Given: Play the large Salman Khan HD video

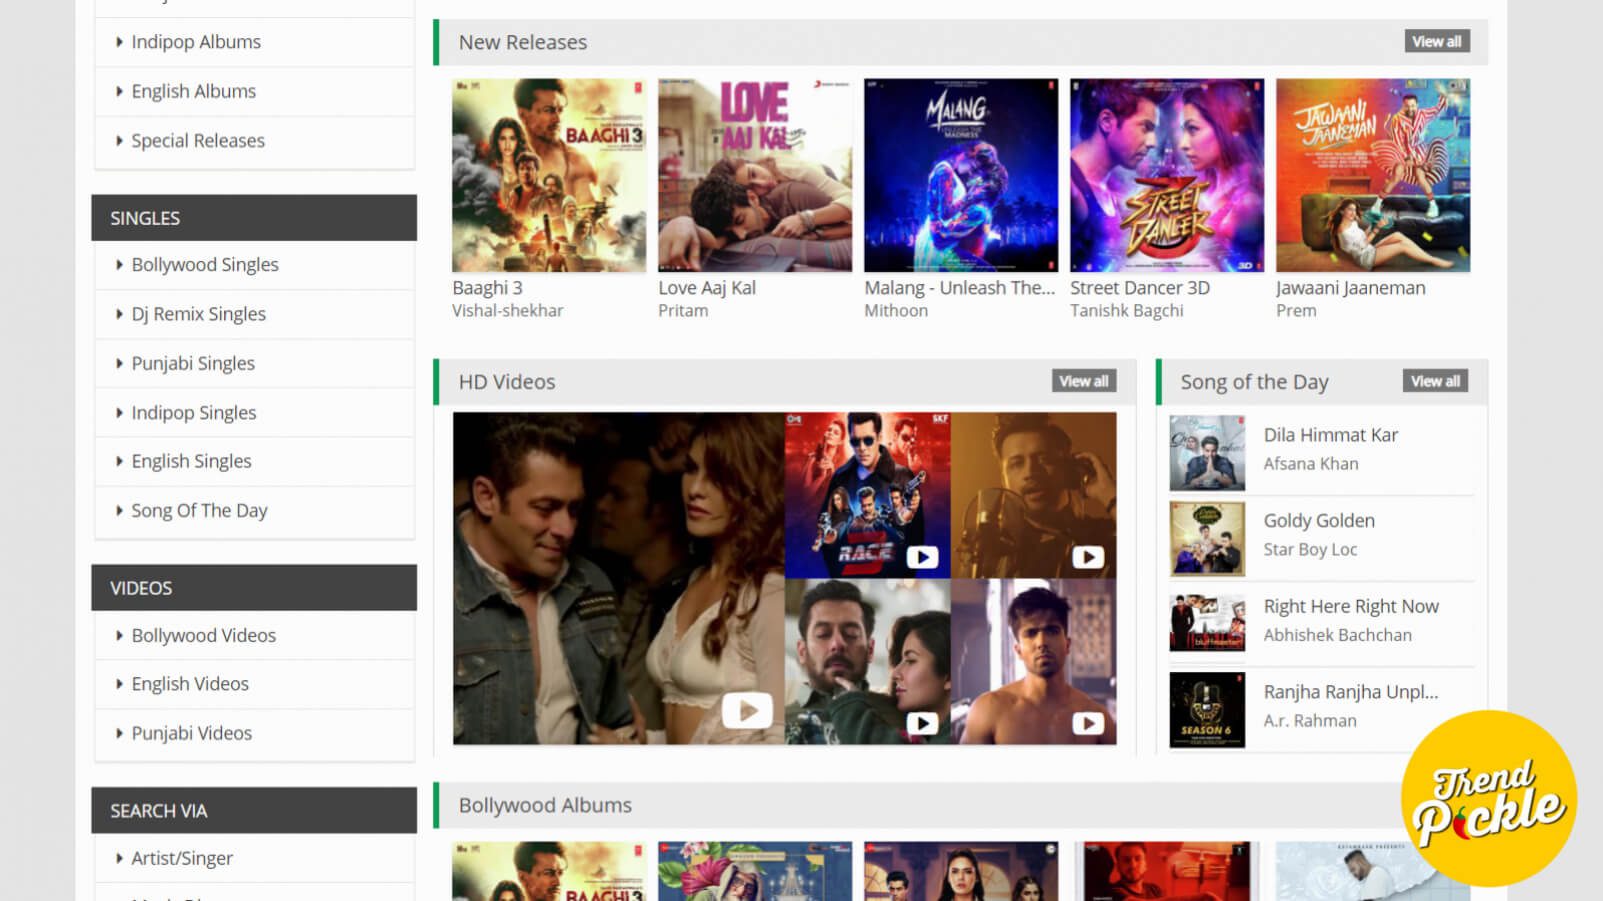Looking at the screenshot, I should pyautogui.click(x=618, y=578).
